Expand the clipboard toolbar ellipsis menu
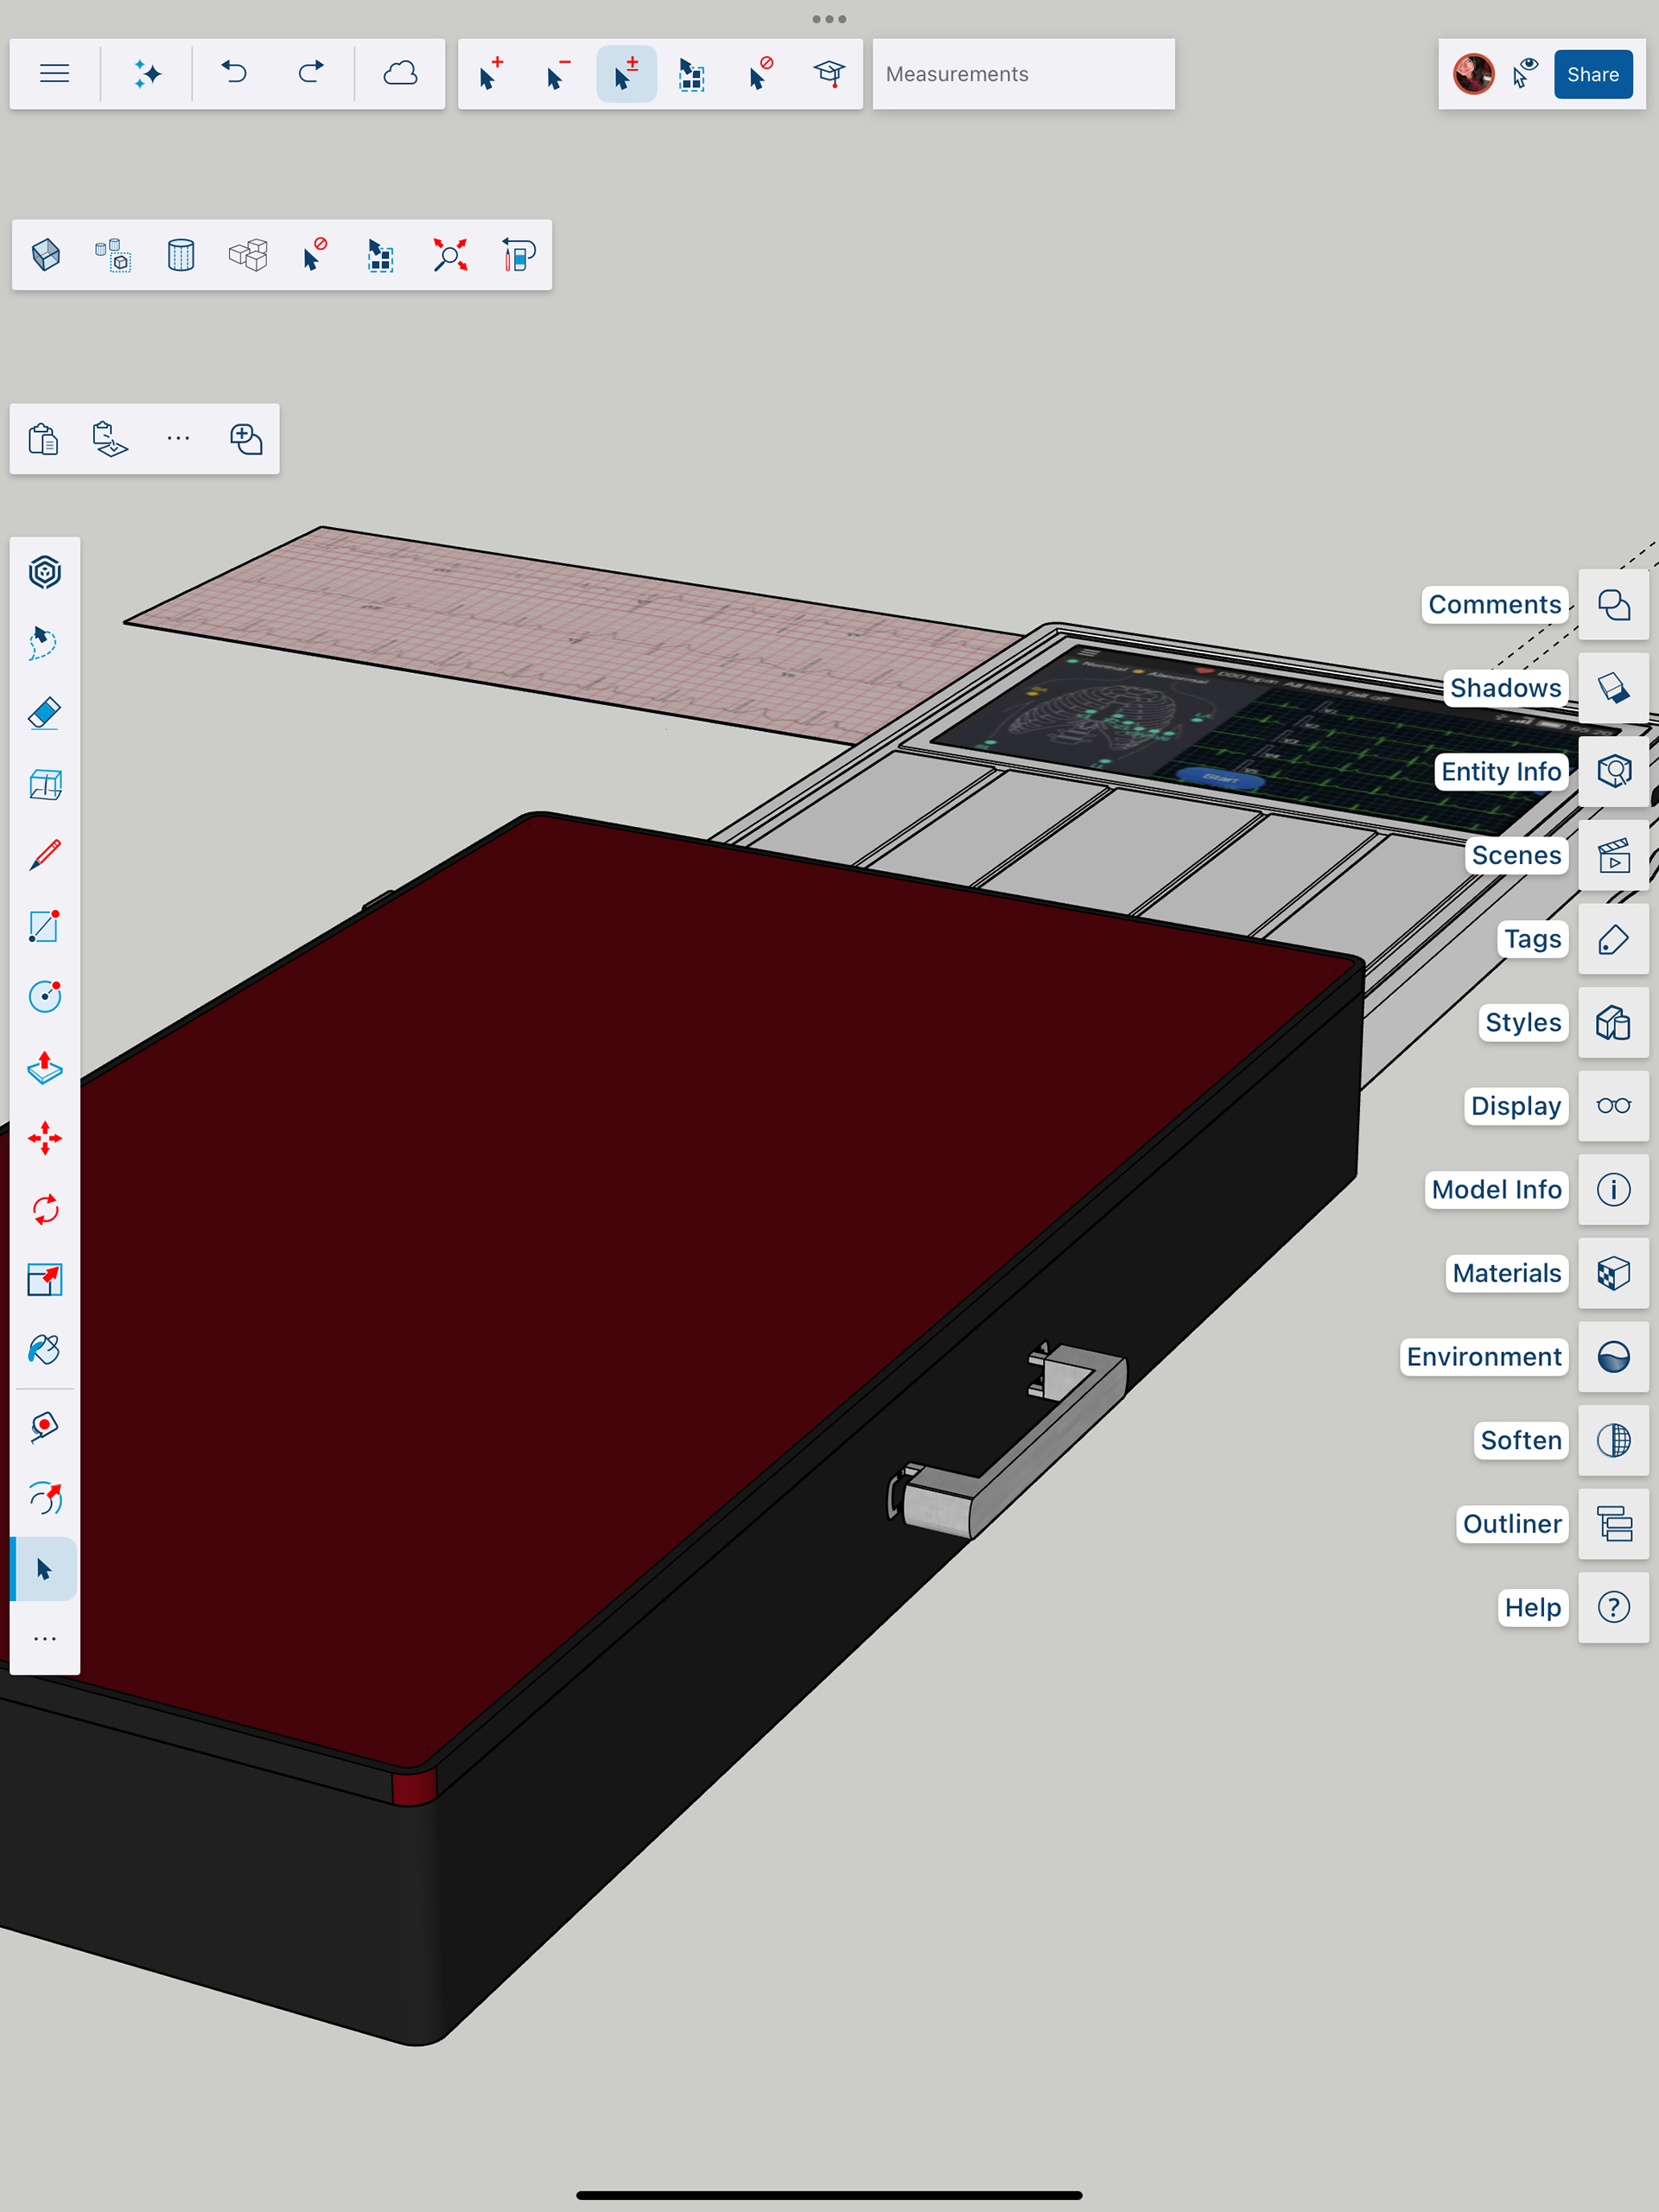1659x2212 pixels. pyautogui.click(x=178, y=438)
